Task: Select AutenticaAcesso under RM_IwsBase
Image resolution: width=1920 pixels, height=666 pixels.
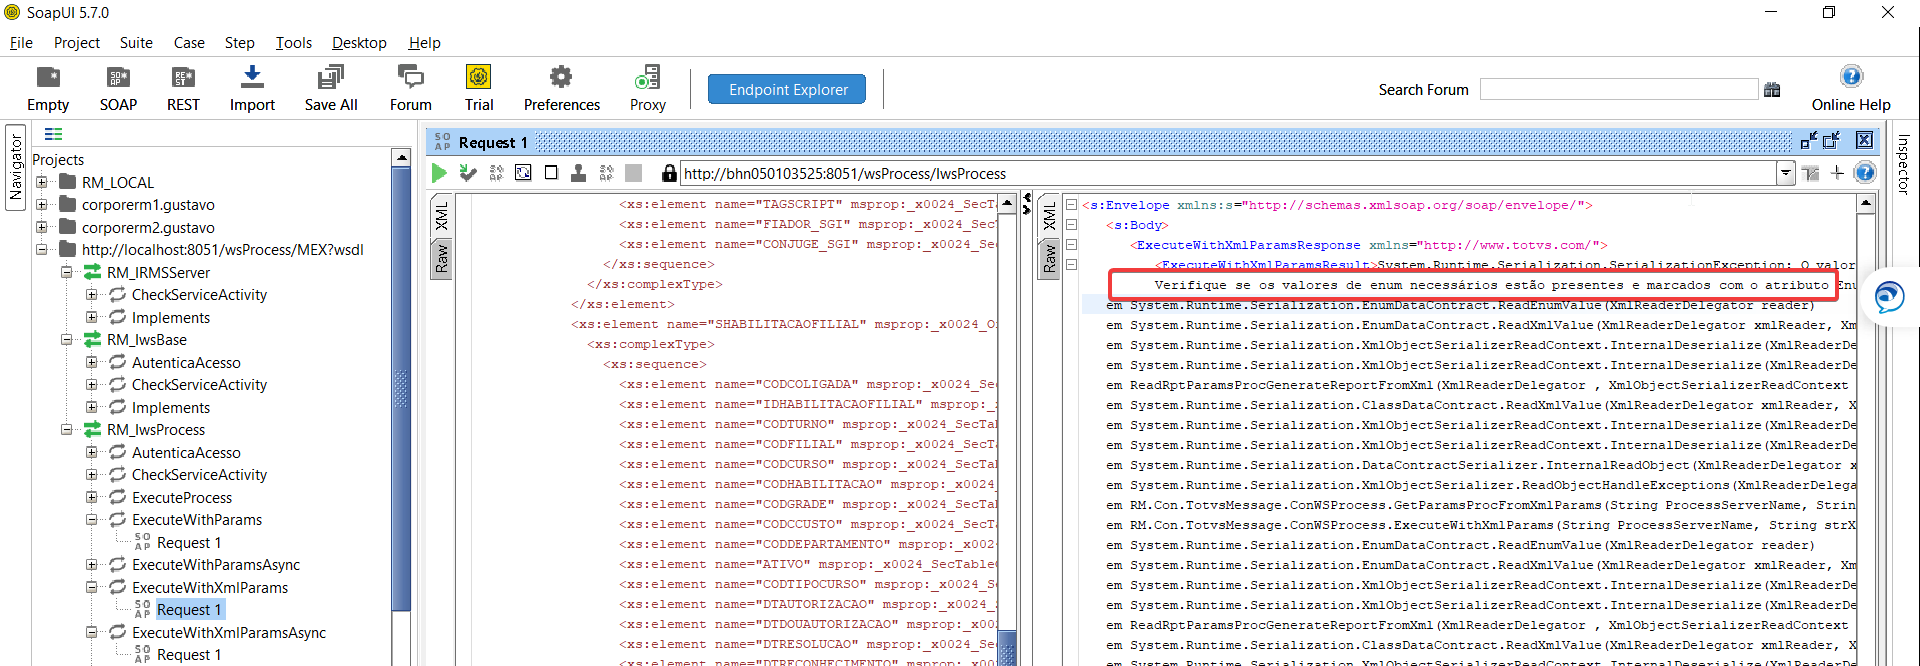Action: pyautogui.click(x=186, y=362)
